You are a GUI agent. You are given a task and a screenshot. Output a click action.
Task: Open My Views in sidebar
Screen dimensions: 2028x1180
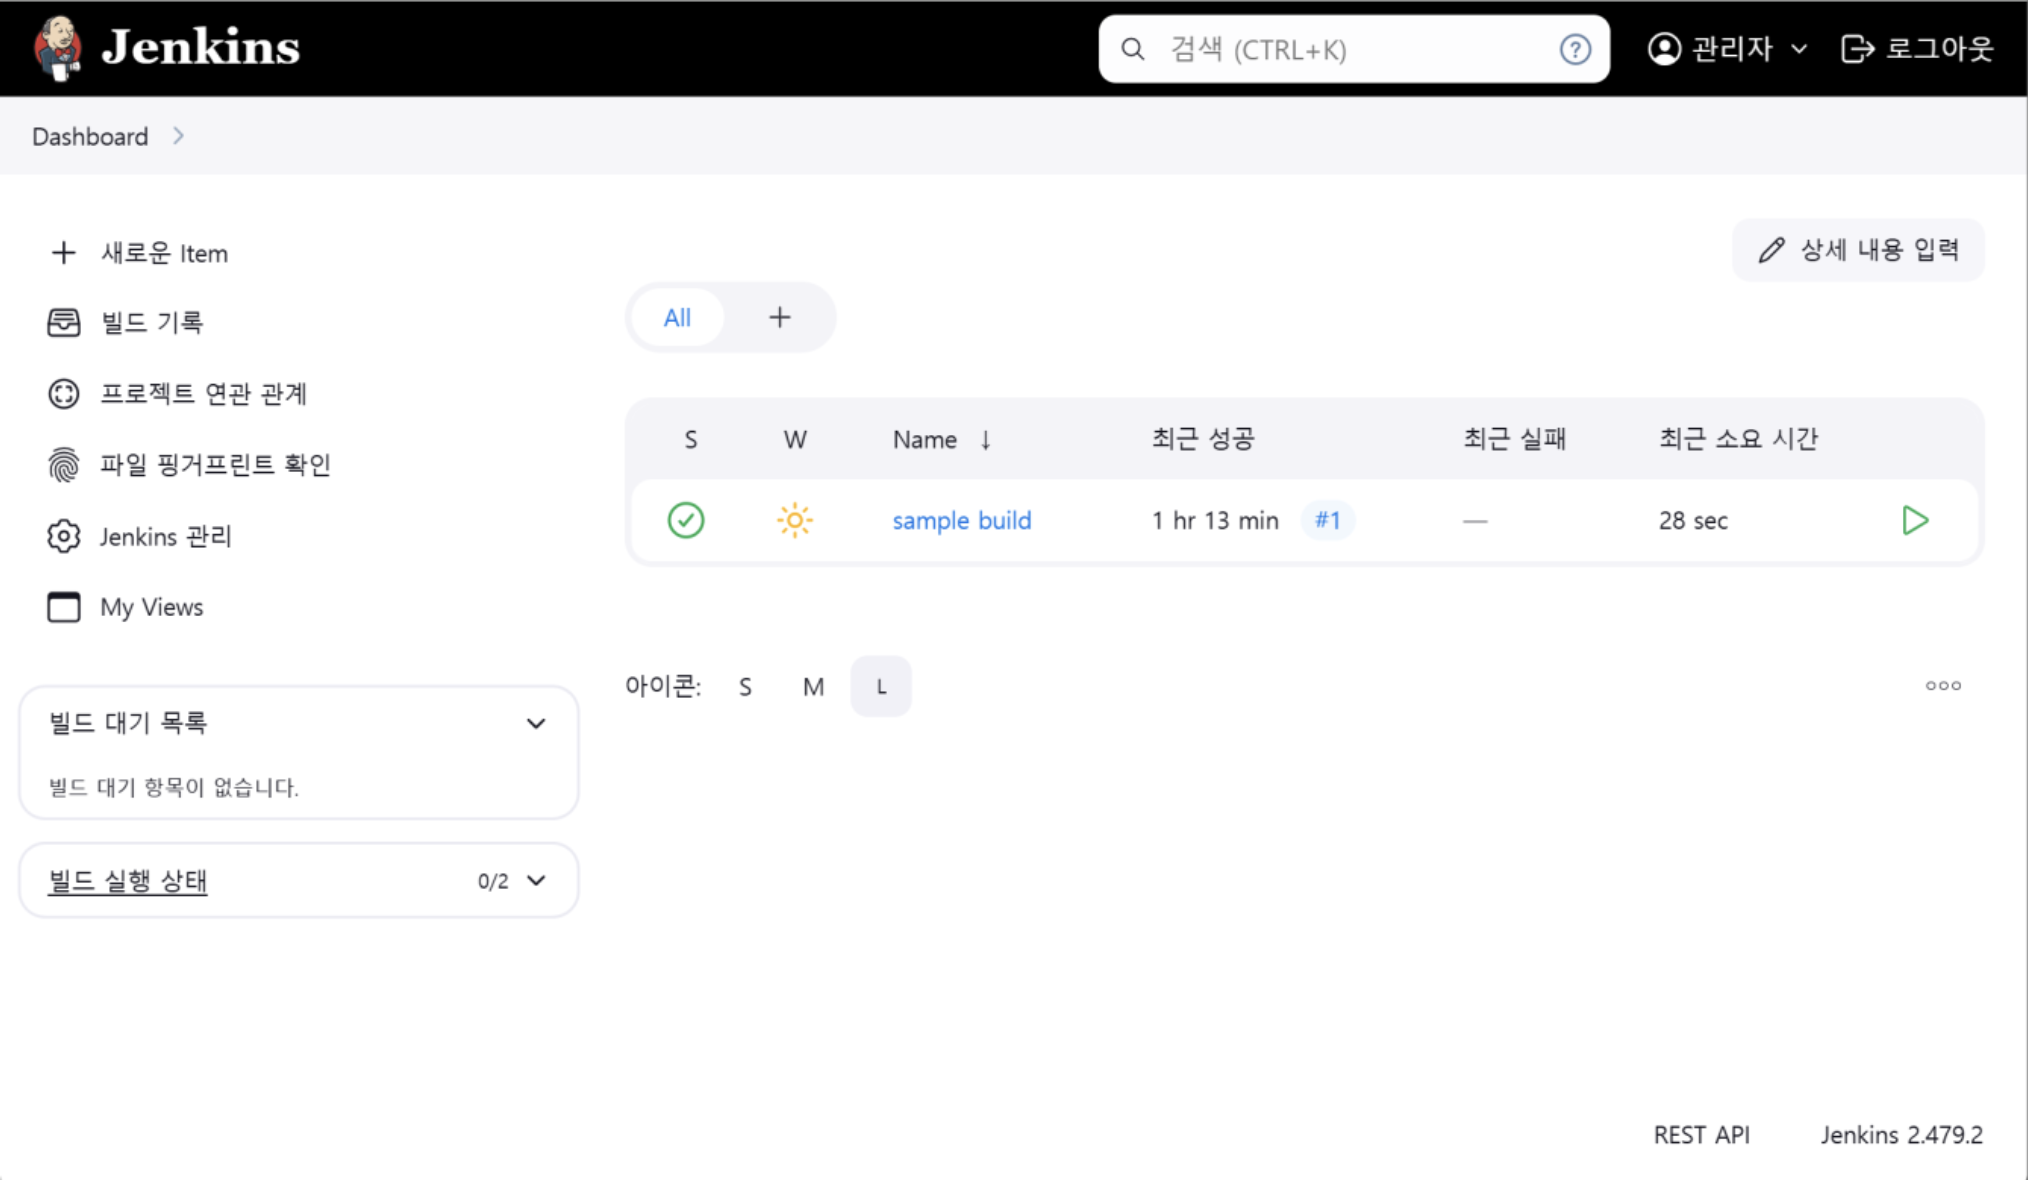(x=126, y=607)
